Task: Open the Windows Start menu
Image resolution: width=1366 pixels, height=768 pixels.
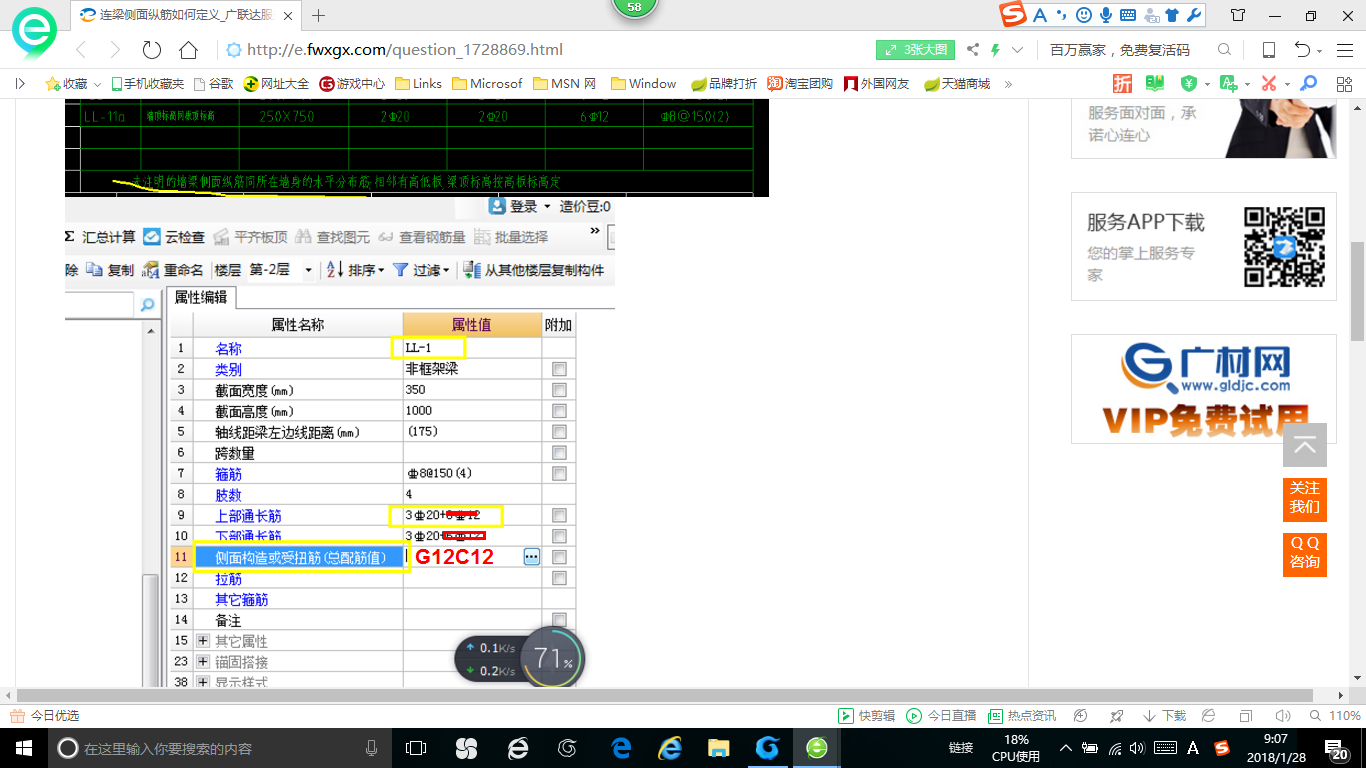Action: (22, 748)
